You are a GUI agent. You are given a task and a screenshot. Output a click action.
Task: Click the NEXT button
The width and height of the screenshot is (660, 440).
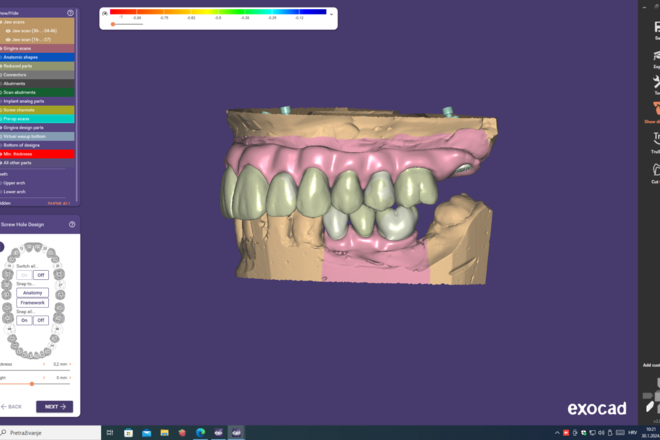(x=54, y=407)
